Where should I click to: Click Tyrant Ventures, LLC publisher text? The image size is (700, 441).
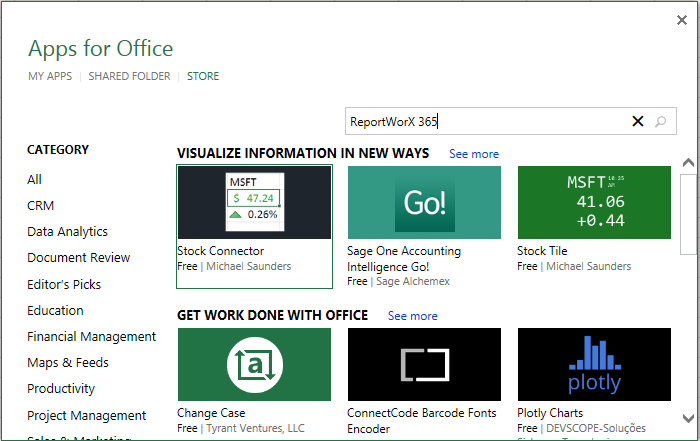click(x=255, y=429)
